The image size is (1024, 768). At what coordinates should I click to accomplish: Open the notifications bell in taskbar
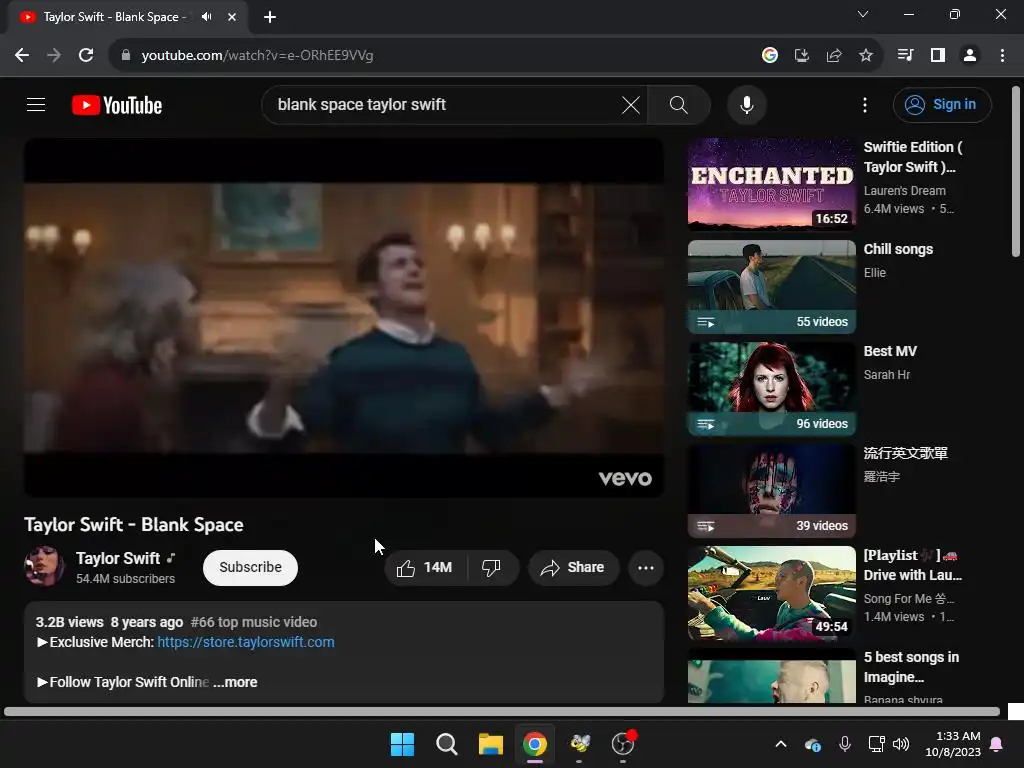coord(996,744)
